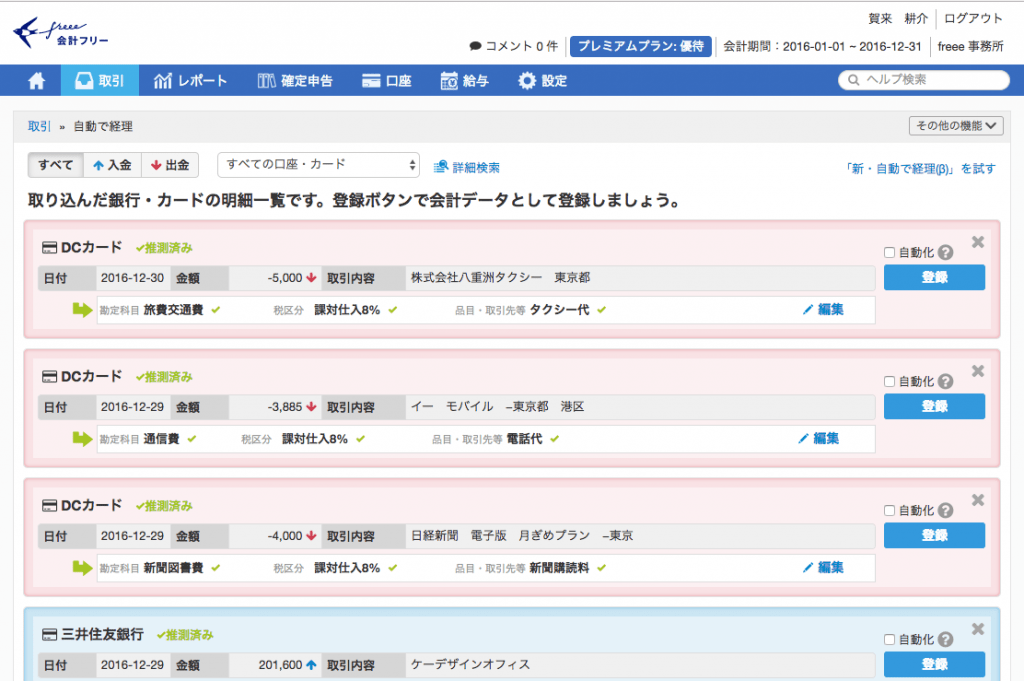The image size is (1024, 681).
Task: Click the 編集 link on the 電話代 row
Action: (828, 439)
